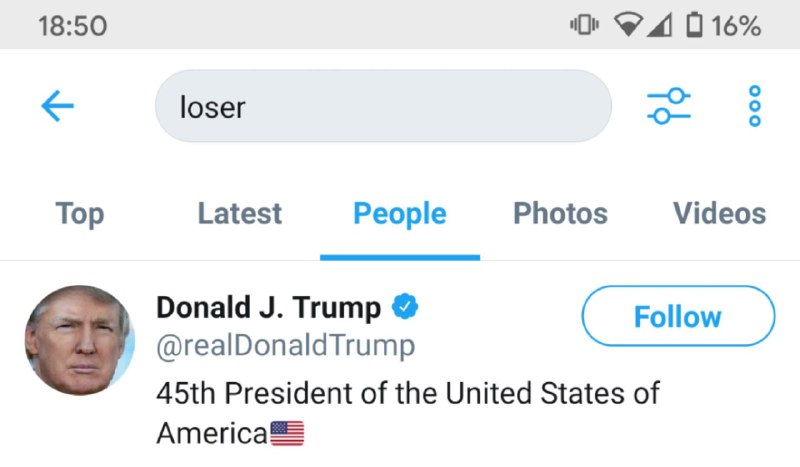Tap the @realDonaldTrump handle
This screenshot has width=800, height=467.
coord(285,346)
